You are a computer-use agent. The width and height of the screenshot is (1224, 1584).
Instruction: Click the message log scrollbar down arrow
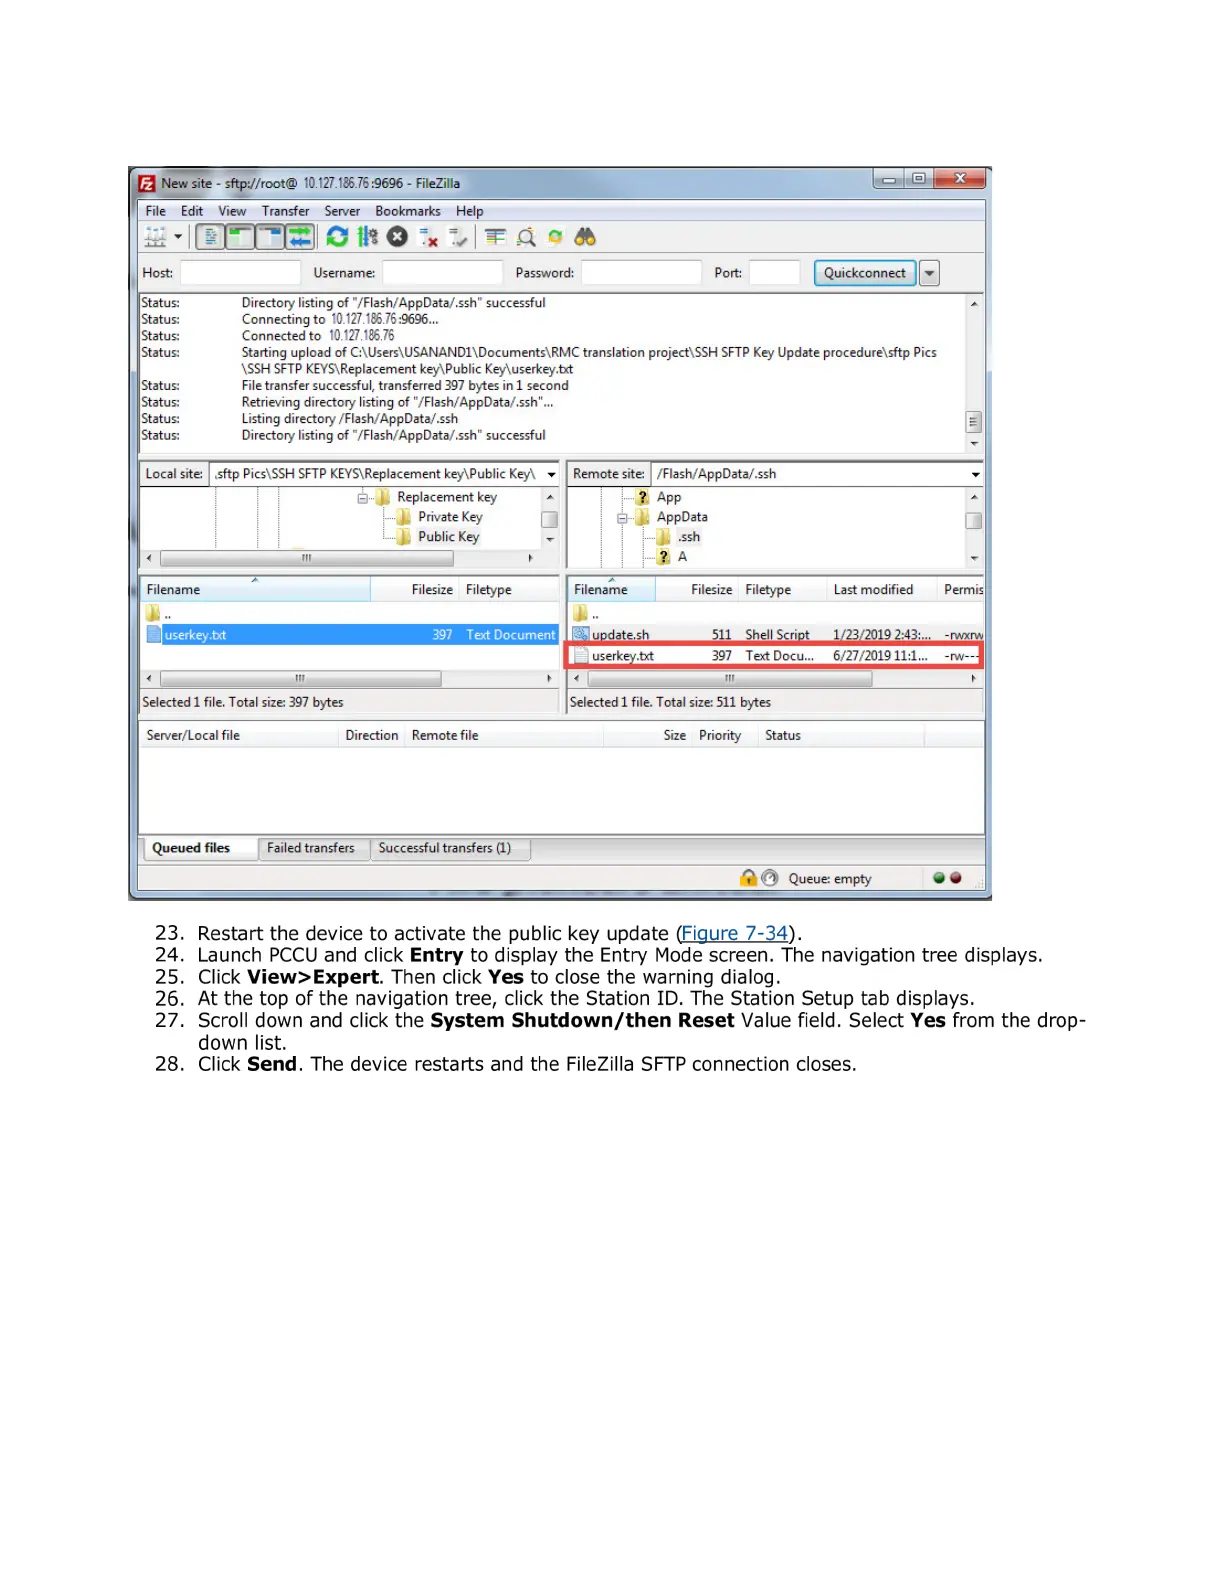[974, 443]
